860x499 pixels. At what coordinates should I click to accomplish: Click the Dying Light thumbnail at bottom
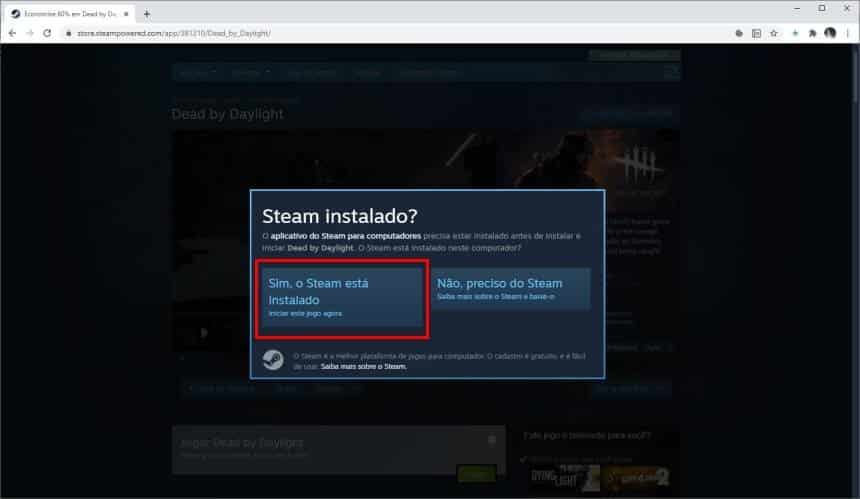(x=564, y=477)
